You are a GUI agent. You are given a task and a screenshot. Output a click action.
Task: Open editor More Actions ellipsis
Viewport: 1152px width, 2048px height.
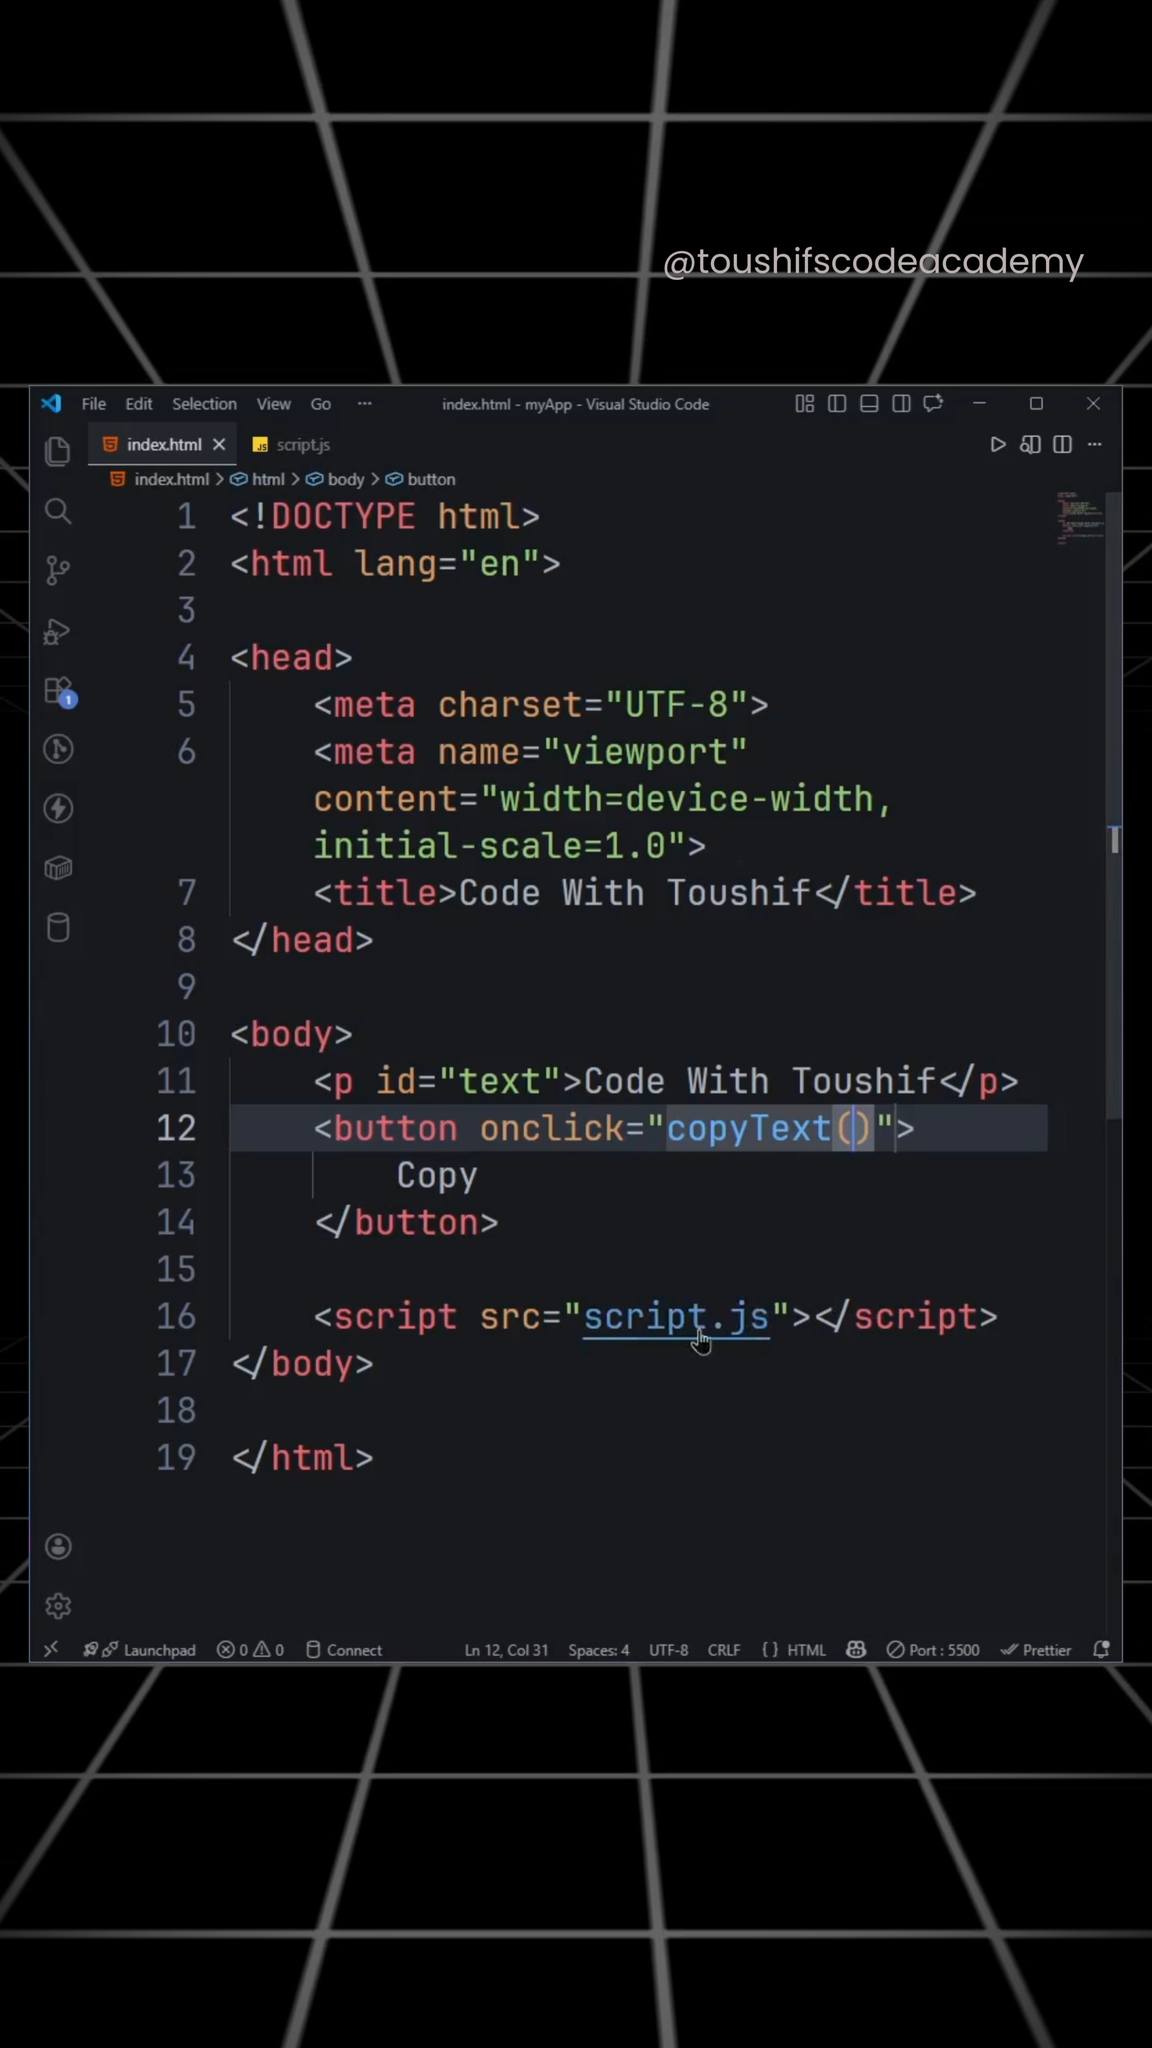1095,444
